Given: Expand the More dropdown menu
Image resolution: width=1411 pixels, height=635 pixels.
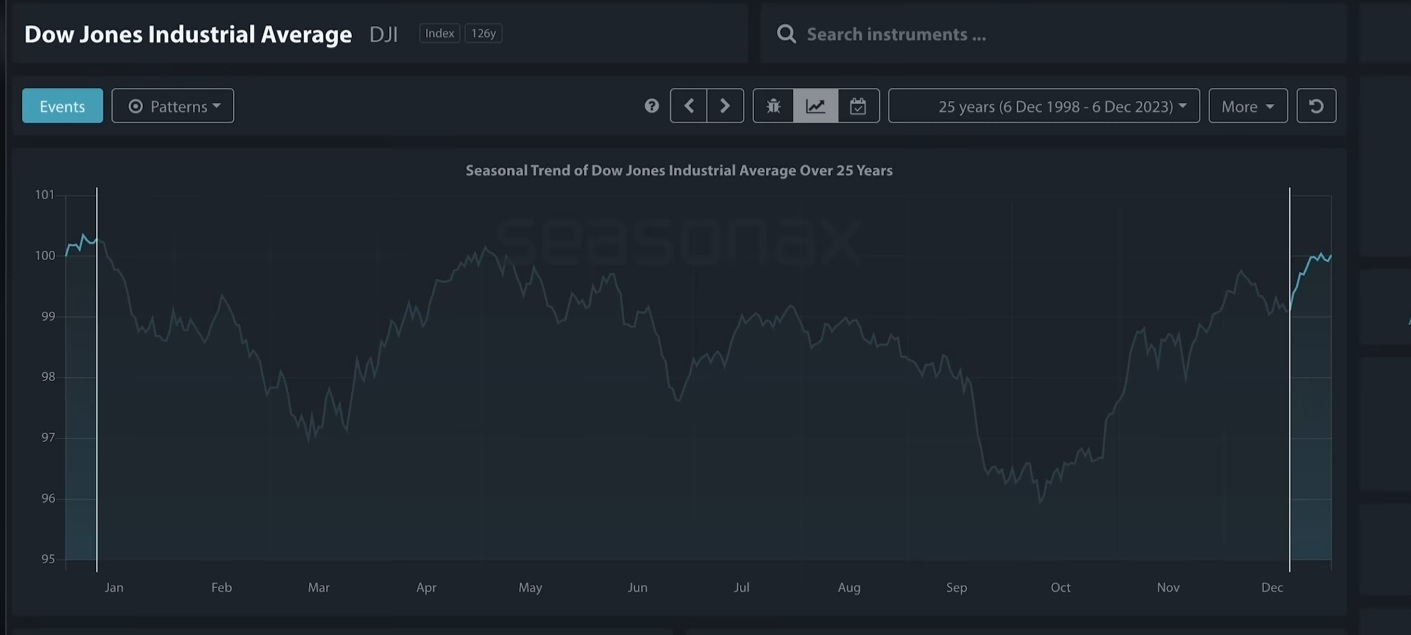Looking at the screenshot, I should (x=1247, y=106).
